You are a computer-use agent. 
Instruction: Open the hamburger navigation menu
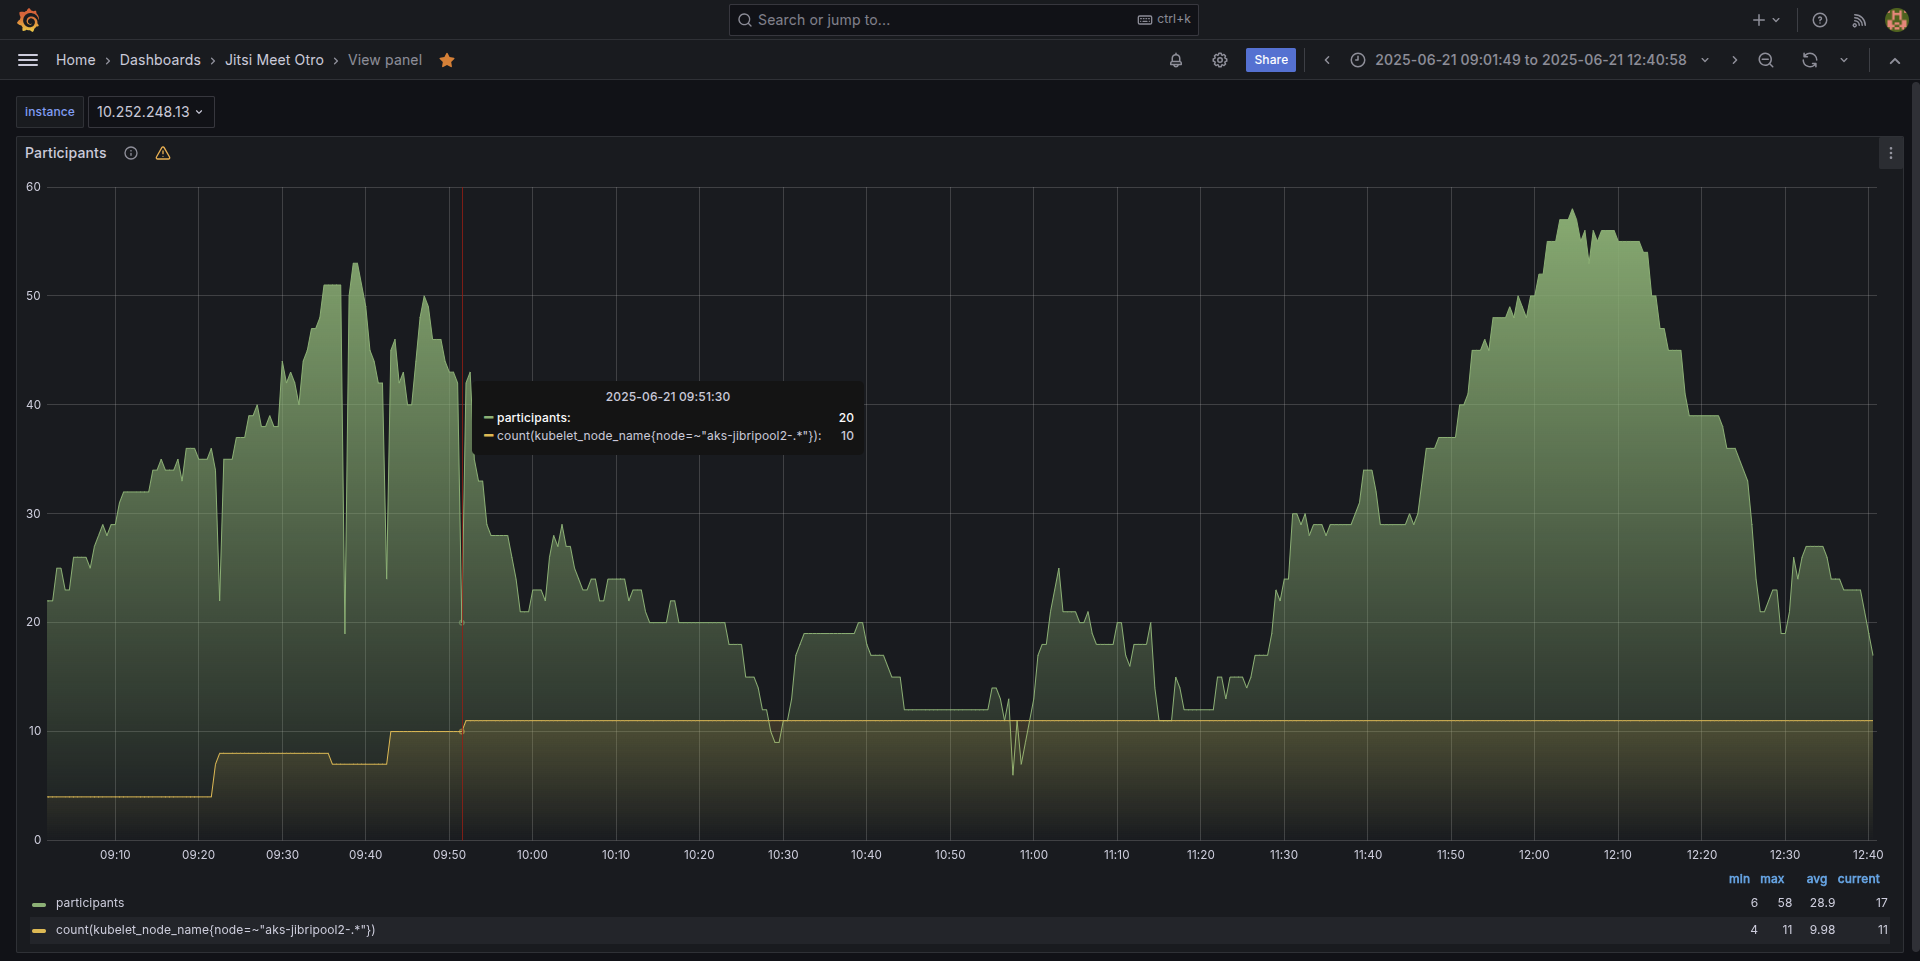(28, 60)
